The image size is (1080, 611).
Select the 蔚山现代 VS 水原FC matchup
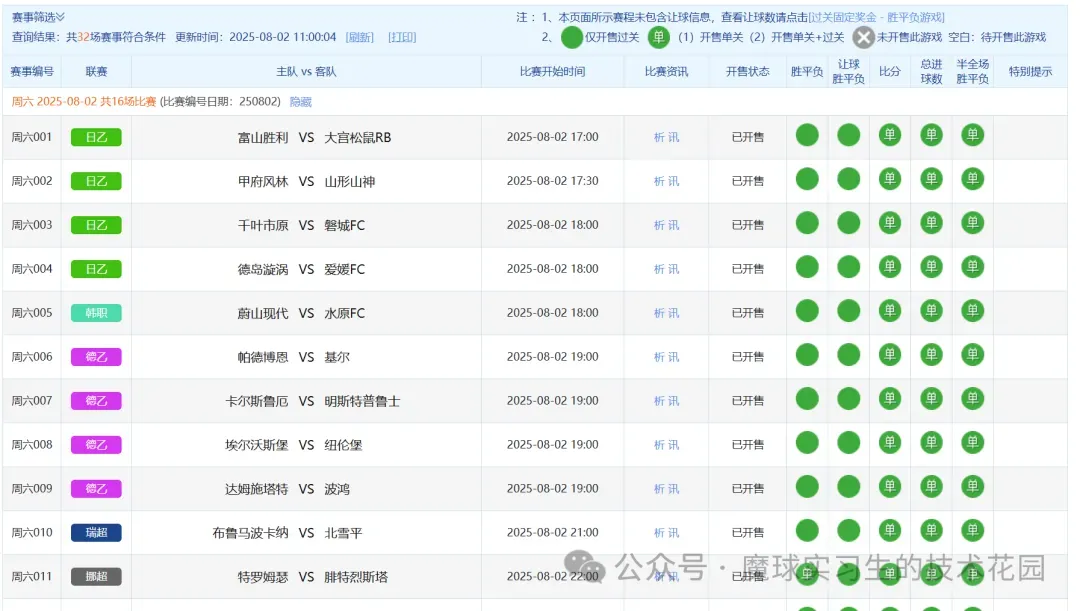[301, 313]
